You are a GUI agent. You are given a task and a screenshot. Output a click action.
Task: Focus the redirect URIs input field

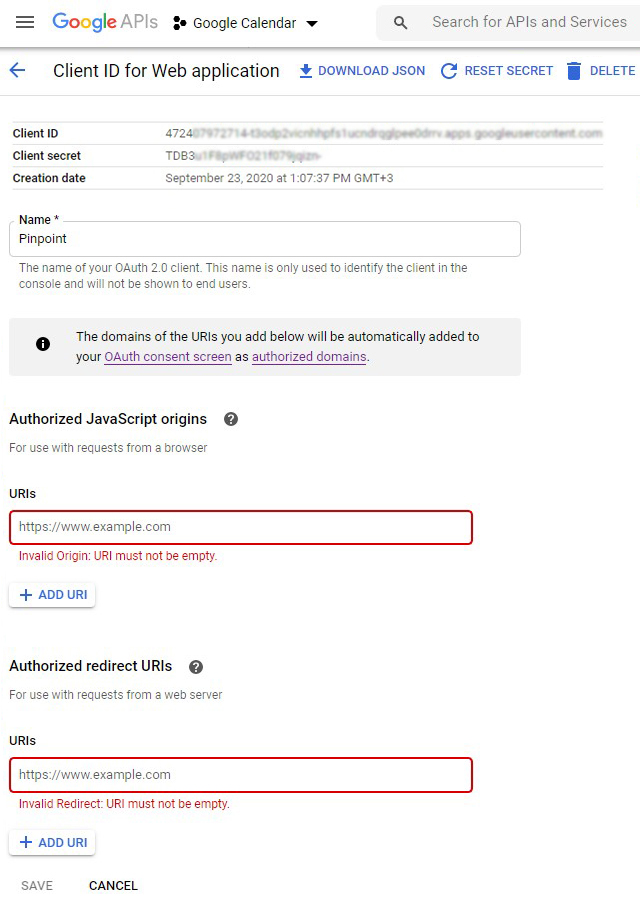(x=240, y=775)
